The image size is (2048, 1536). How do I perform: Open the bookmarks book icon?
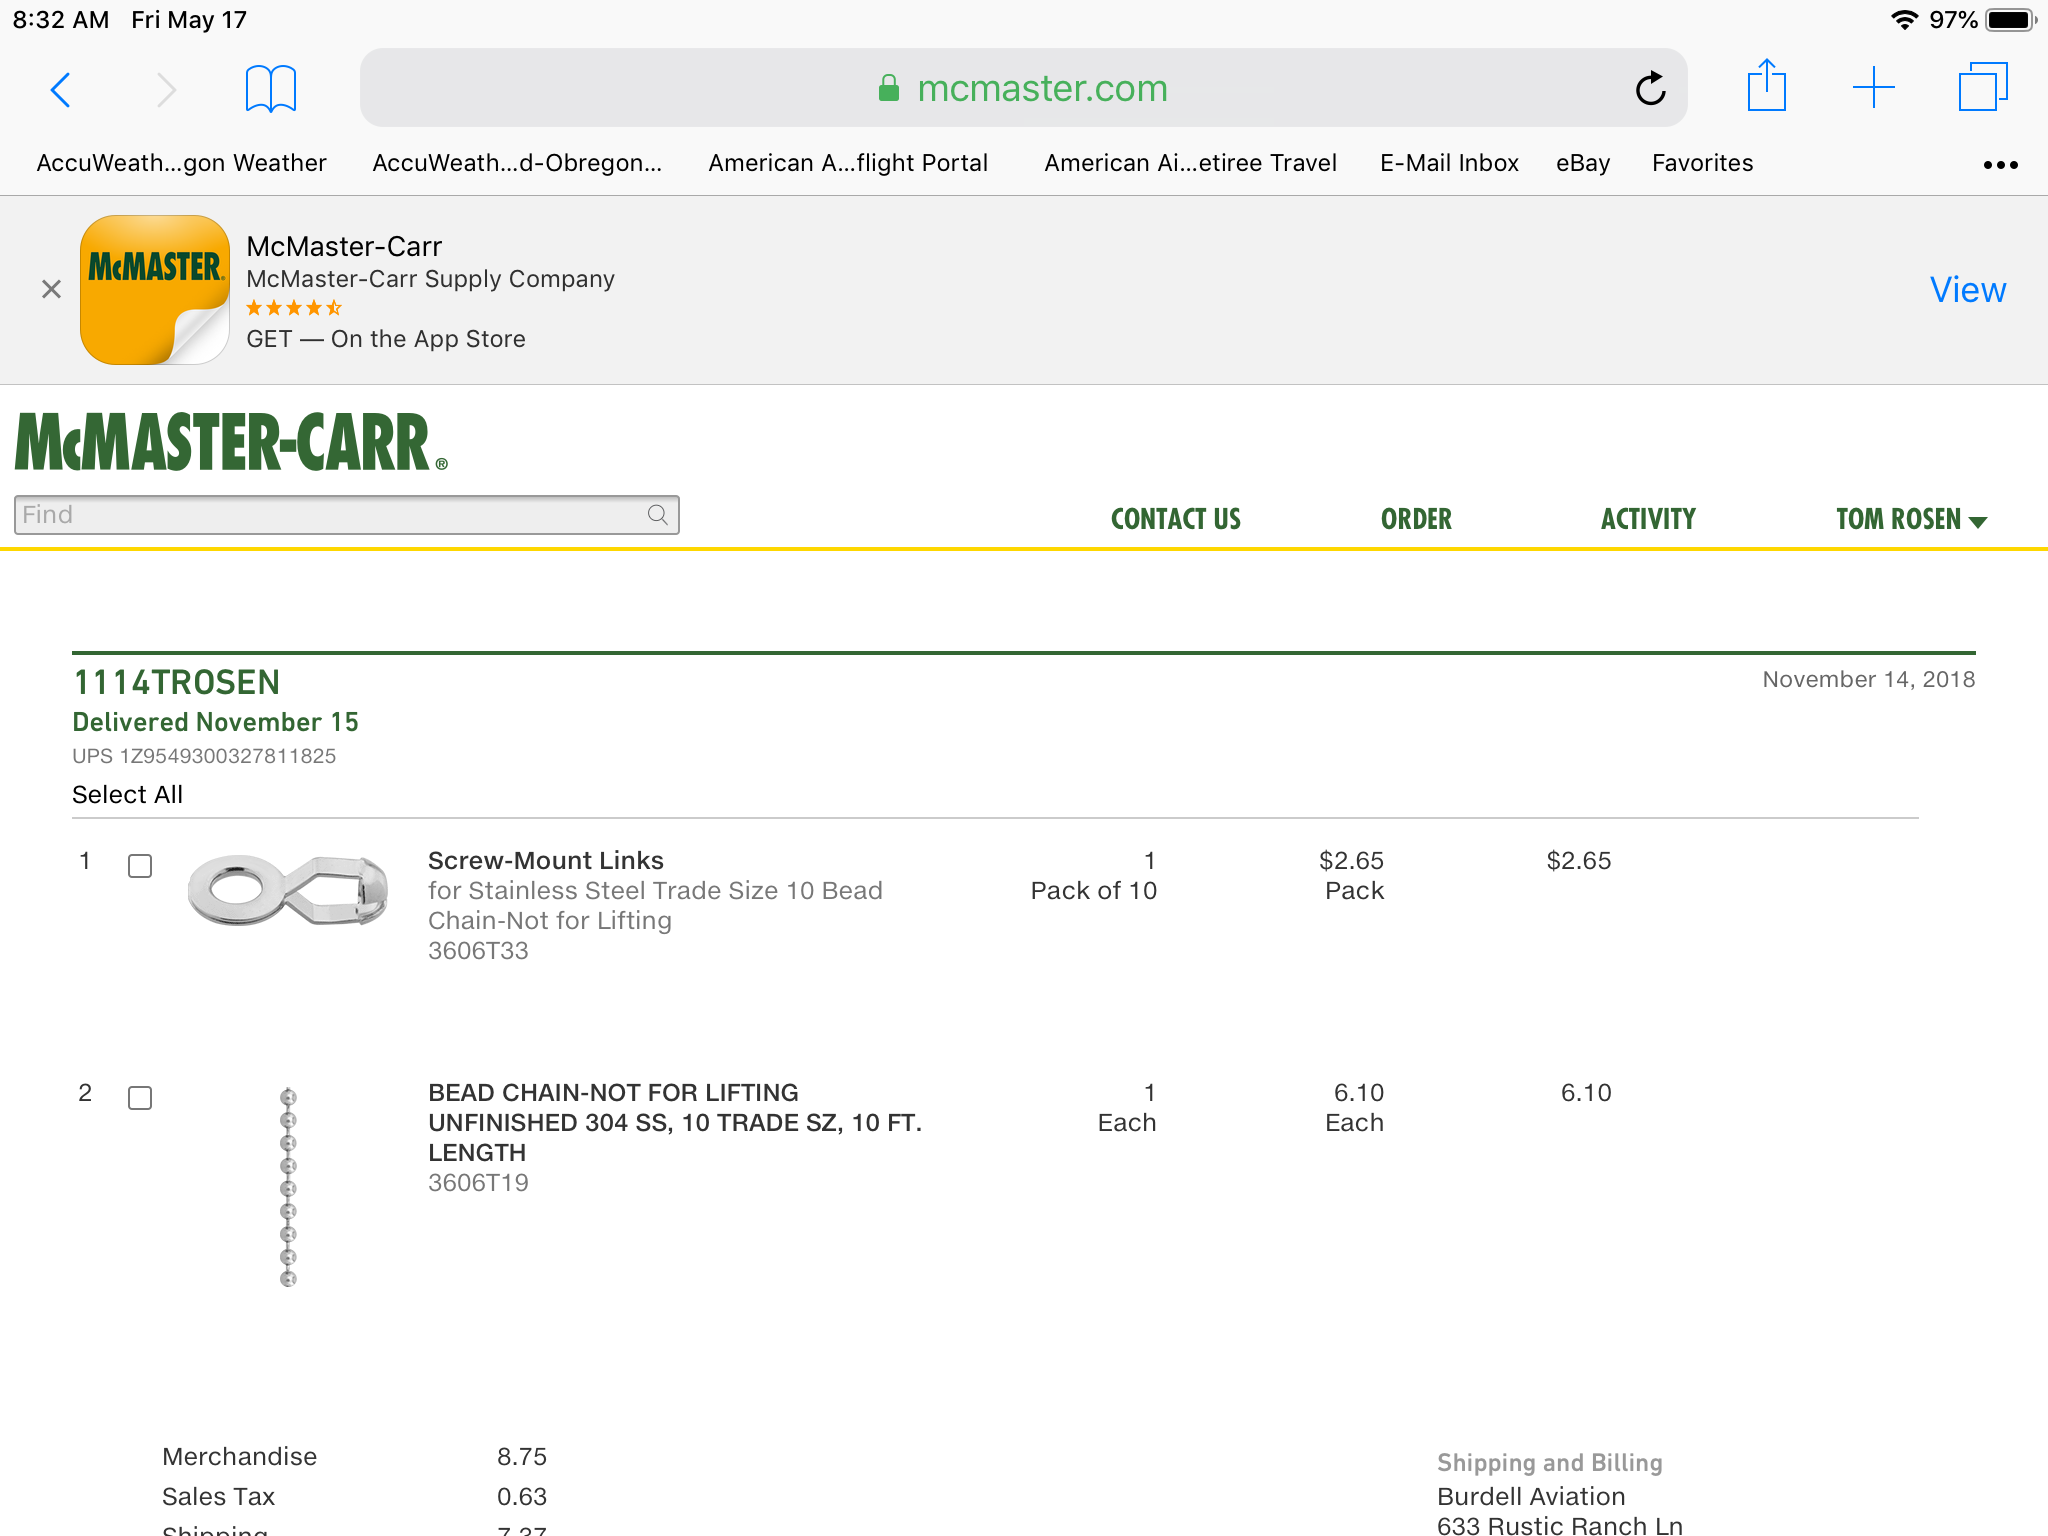coord(270,90)
